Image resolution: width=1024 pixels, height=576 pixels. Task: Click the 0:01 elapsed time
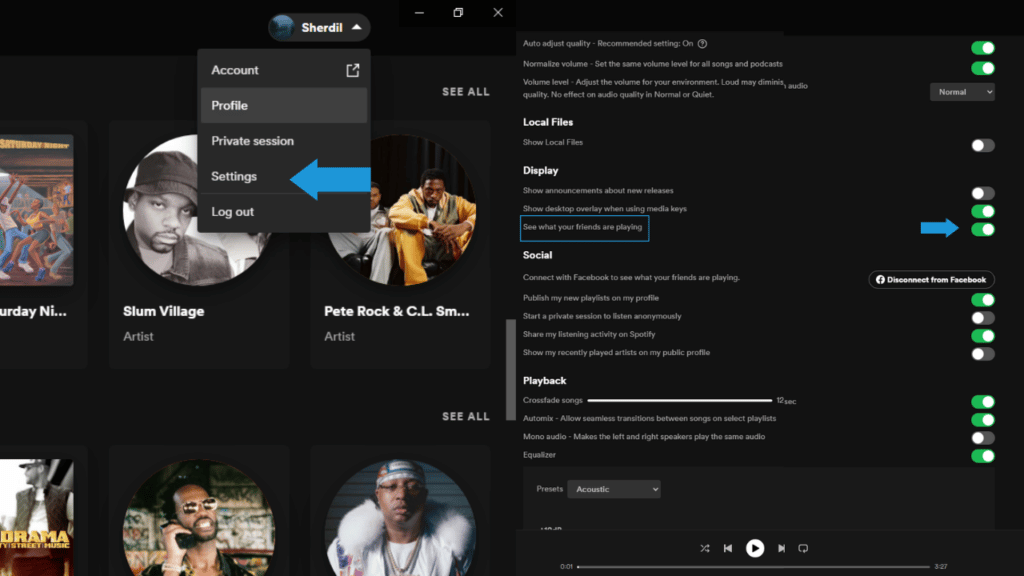coord(566,567)
